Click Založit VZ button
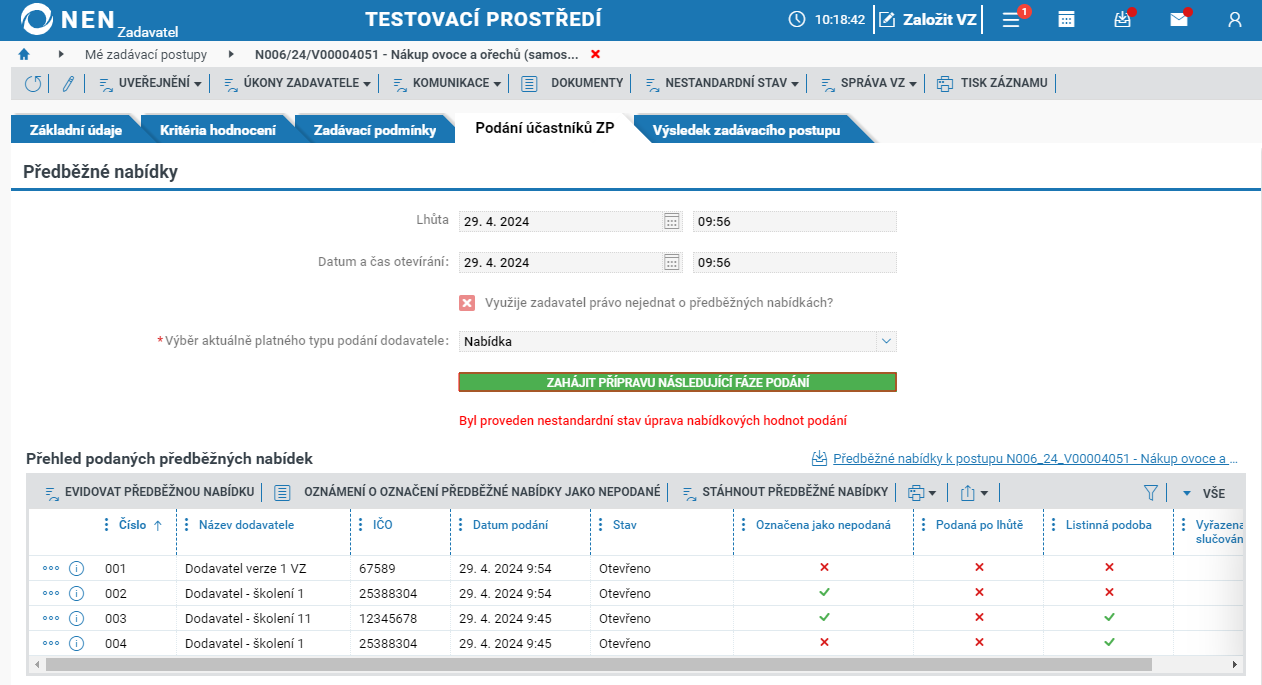This screenshot has height=685, width=1262. click(x=930, y=19)
